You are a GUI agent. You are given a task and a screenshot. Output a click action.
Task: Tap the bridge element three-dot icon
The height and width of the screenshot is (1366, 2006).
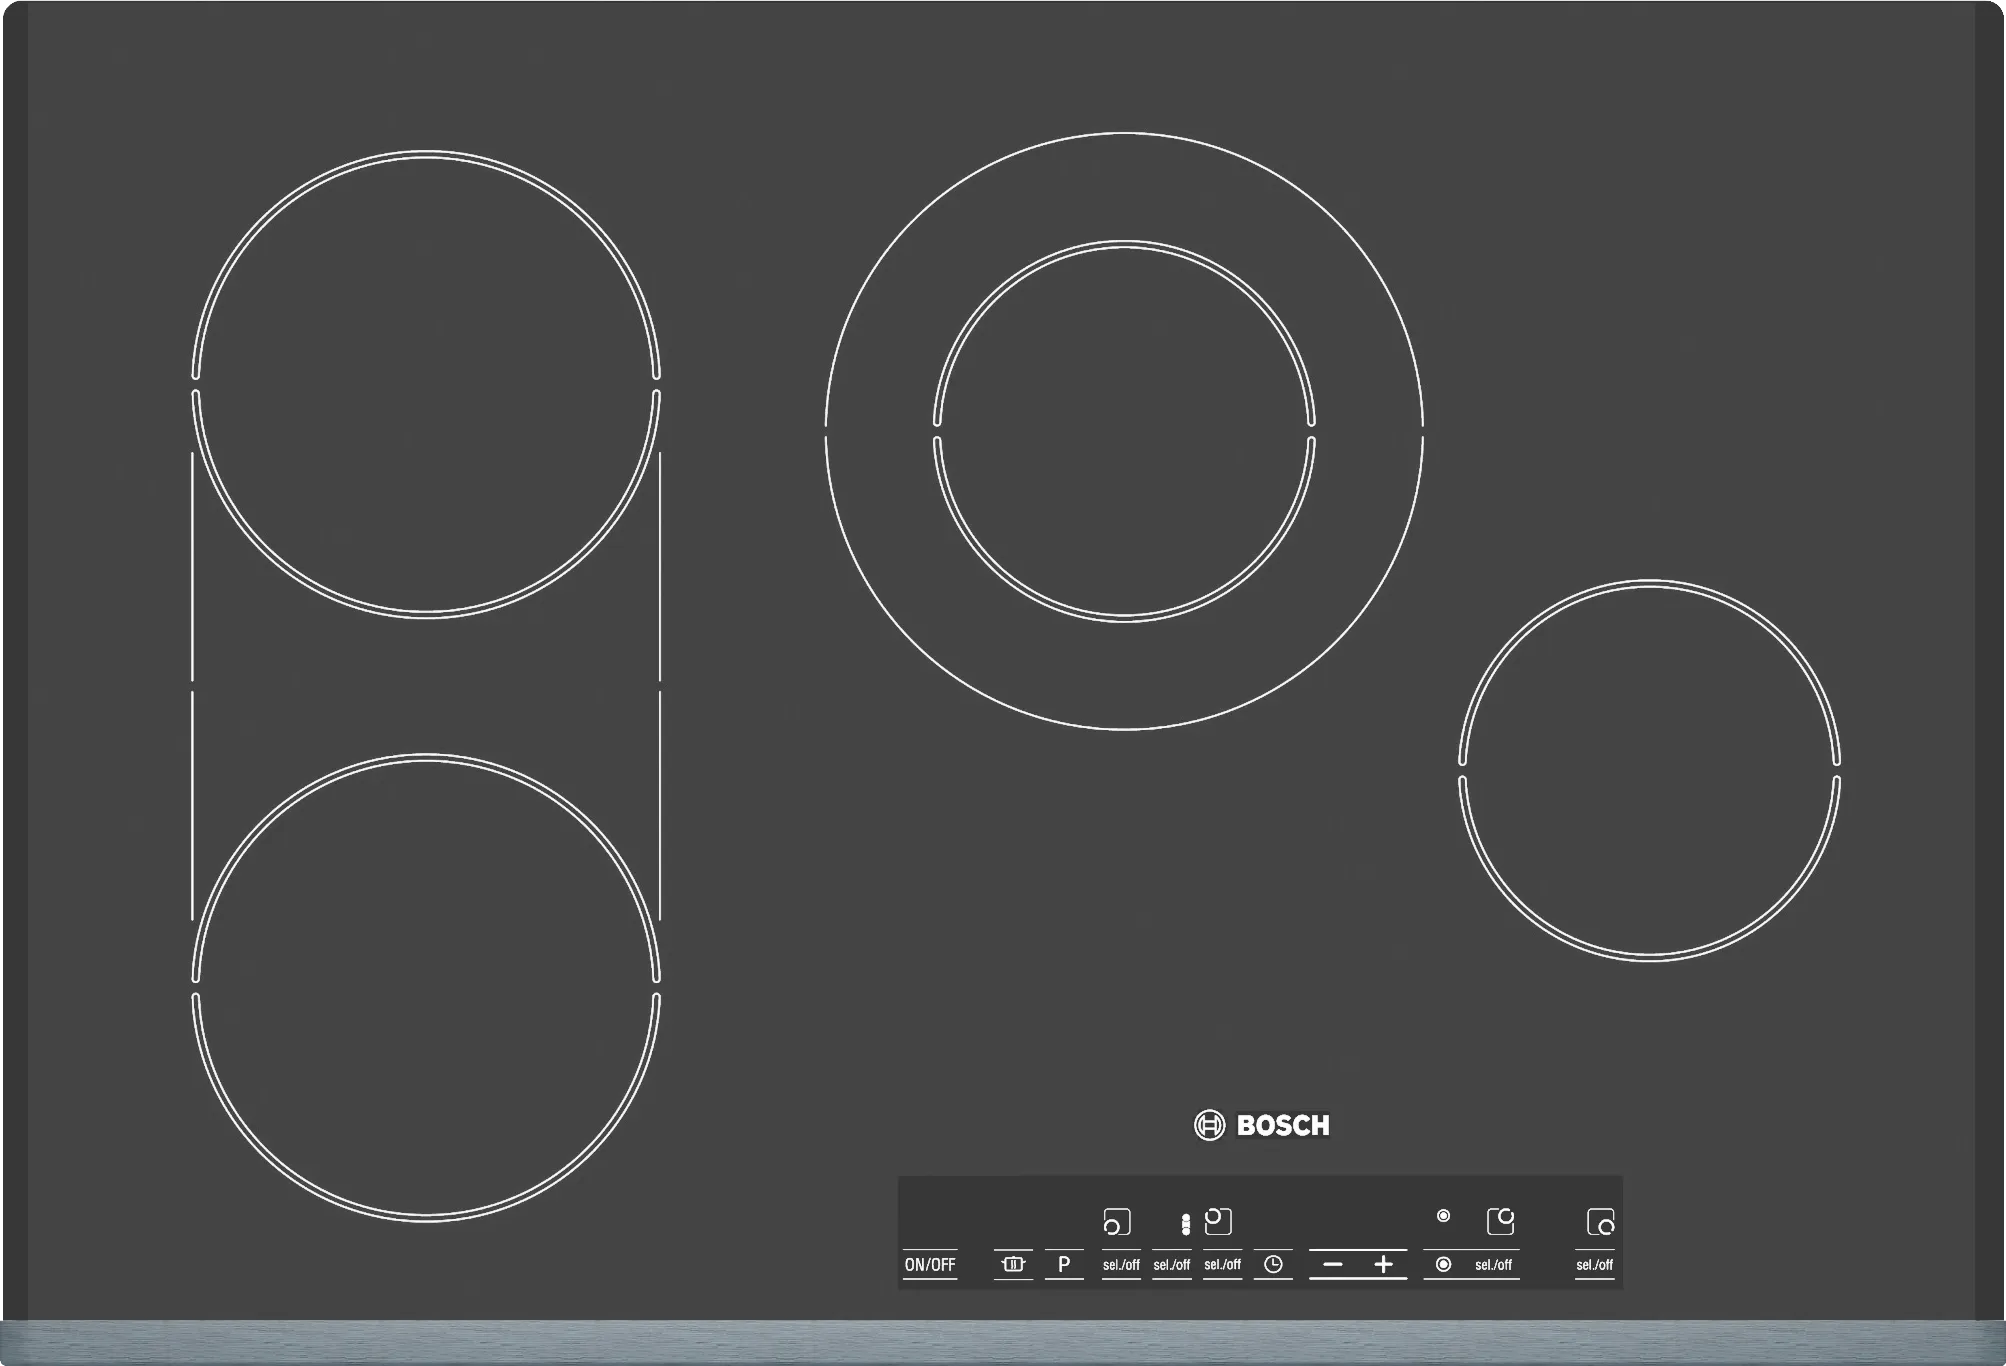[1185, 1224]
